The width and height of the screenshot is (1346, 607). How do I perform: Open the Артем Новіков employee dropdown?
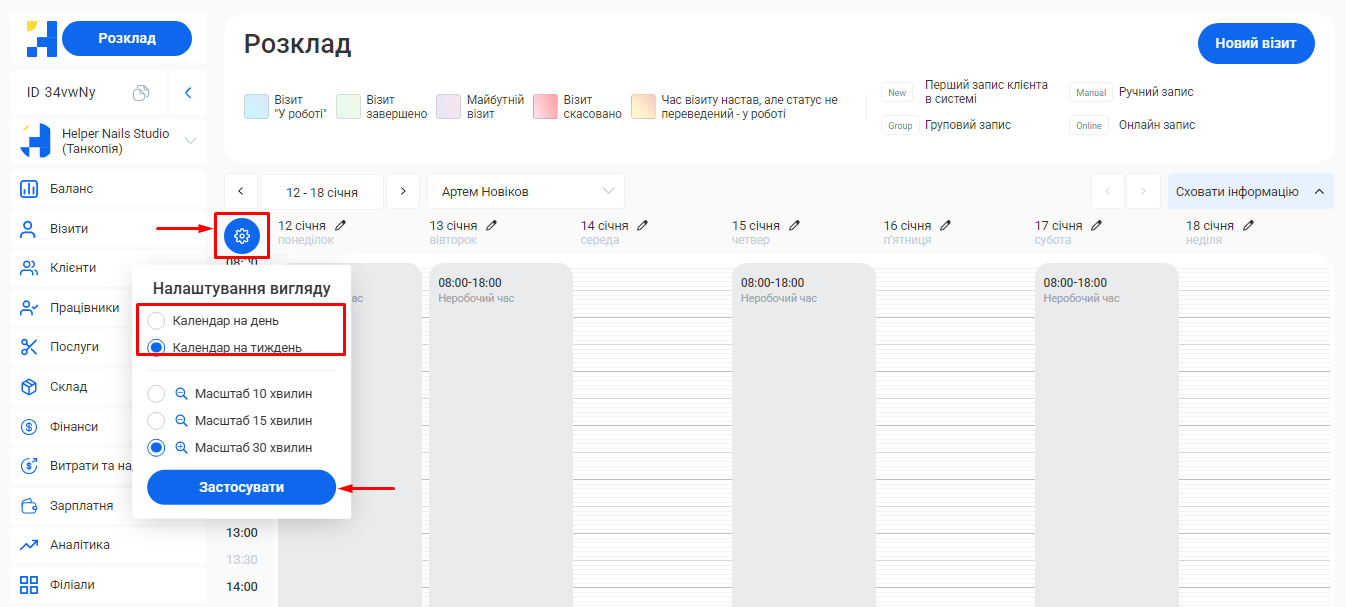525,191
